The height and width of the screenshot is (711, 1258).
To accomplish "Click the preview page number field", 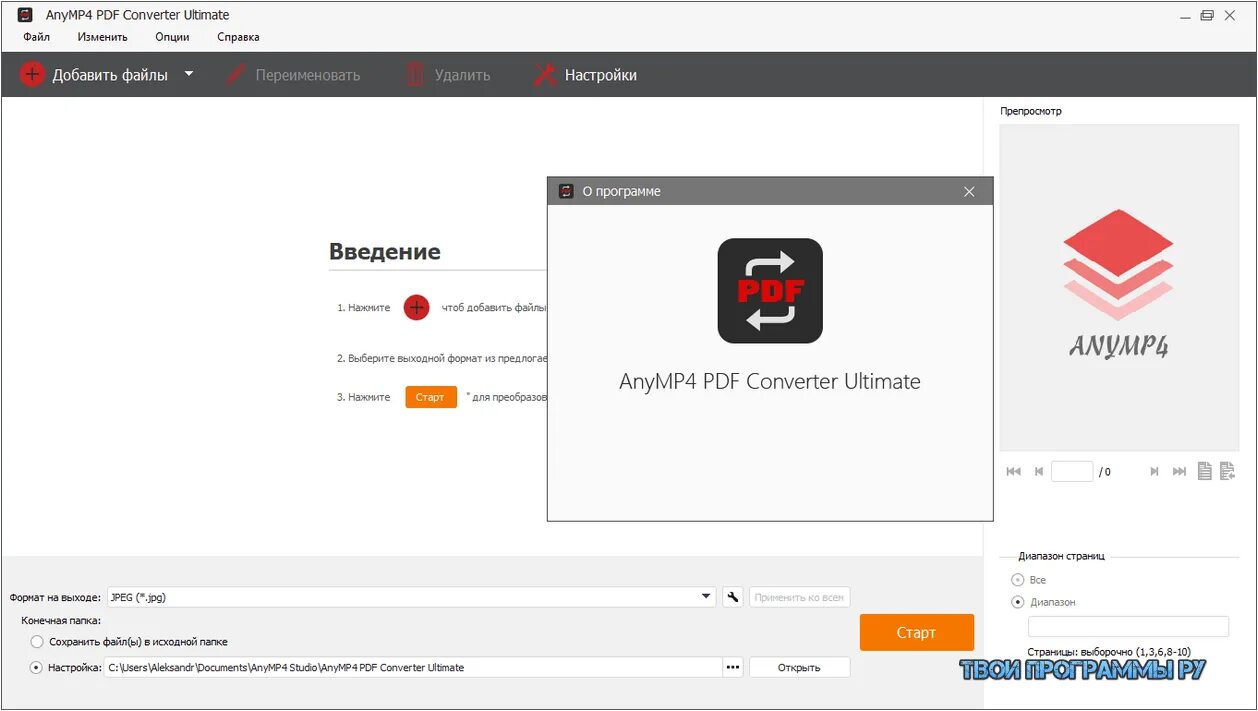I will click(x=1072, y=471).
